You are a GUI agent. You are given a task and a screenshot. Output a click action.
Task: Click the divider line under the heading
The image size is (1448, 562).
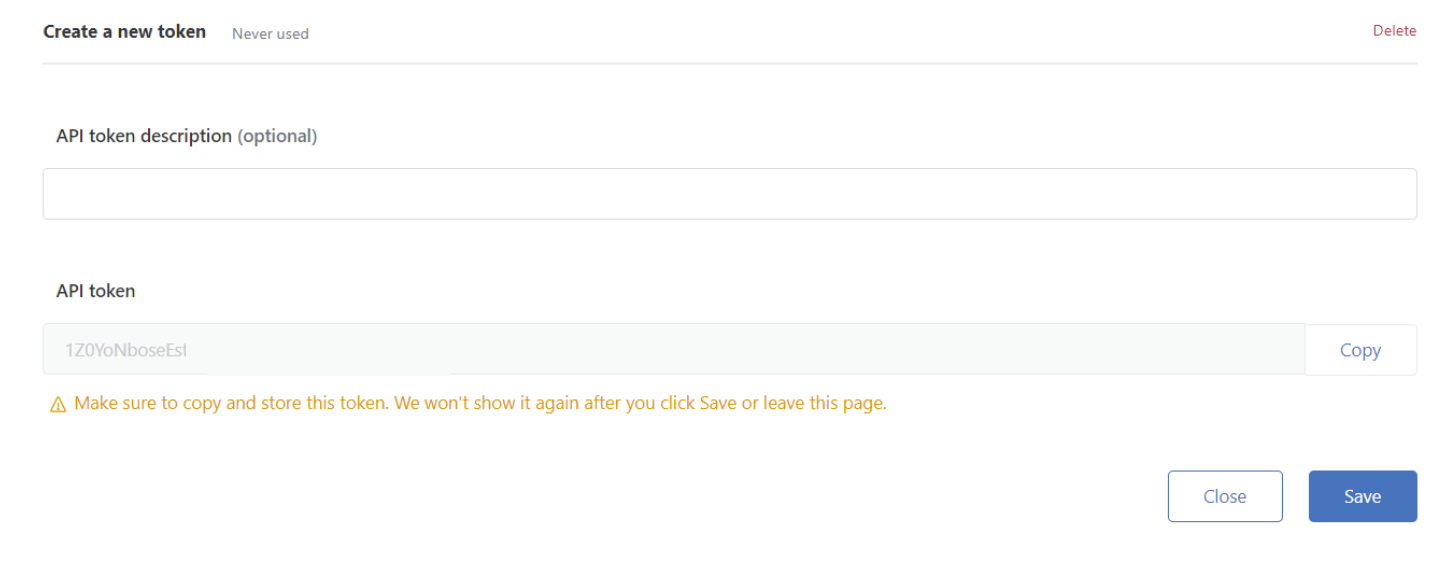point(729,63)
